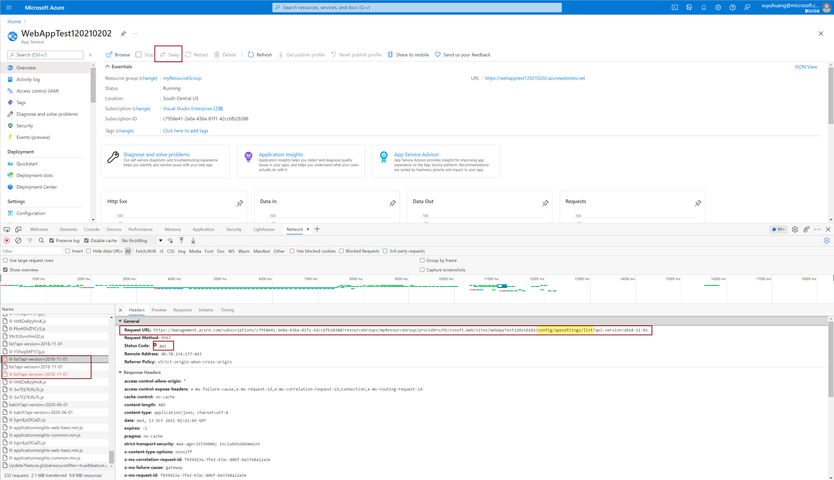Open the myResourceGroup link
Screen dimensions: 834x480
(182, 78)
